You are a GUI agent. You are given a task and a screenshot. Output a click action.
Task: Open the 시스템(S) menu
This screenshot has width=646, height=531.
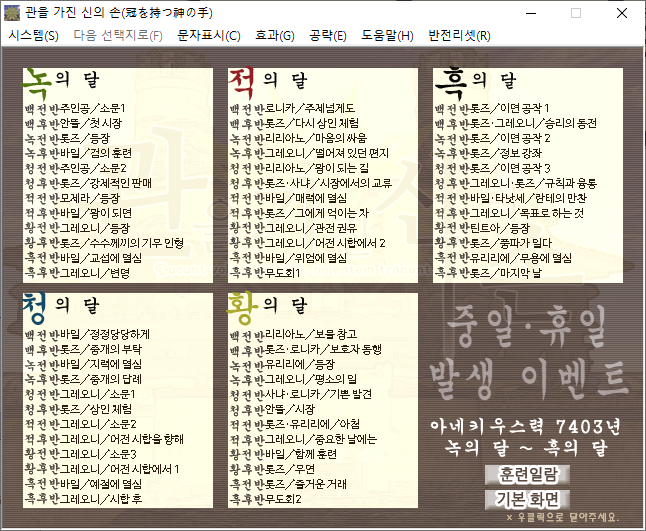33,35
